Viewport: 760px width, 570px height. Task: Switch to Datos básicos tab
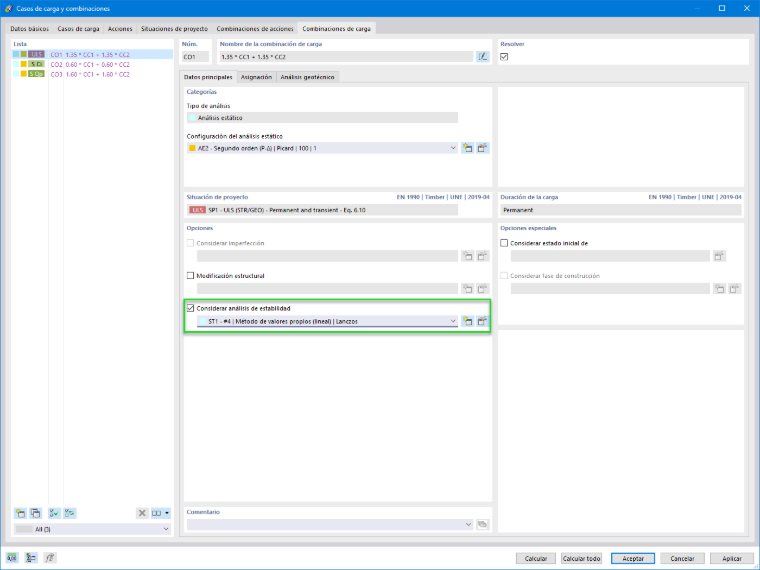(30, 29)
